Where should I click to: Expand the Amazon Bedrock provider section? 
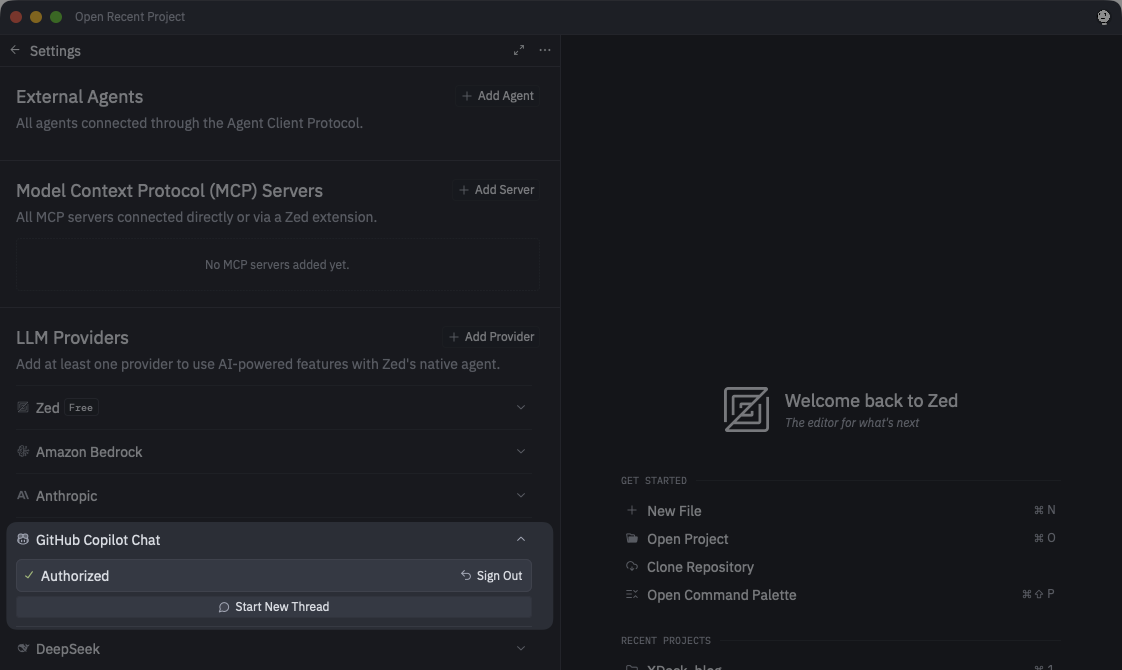[521, 452]
